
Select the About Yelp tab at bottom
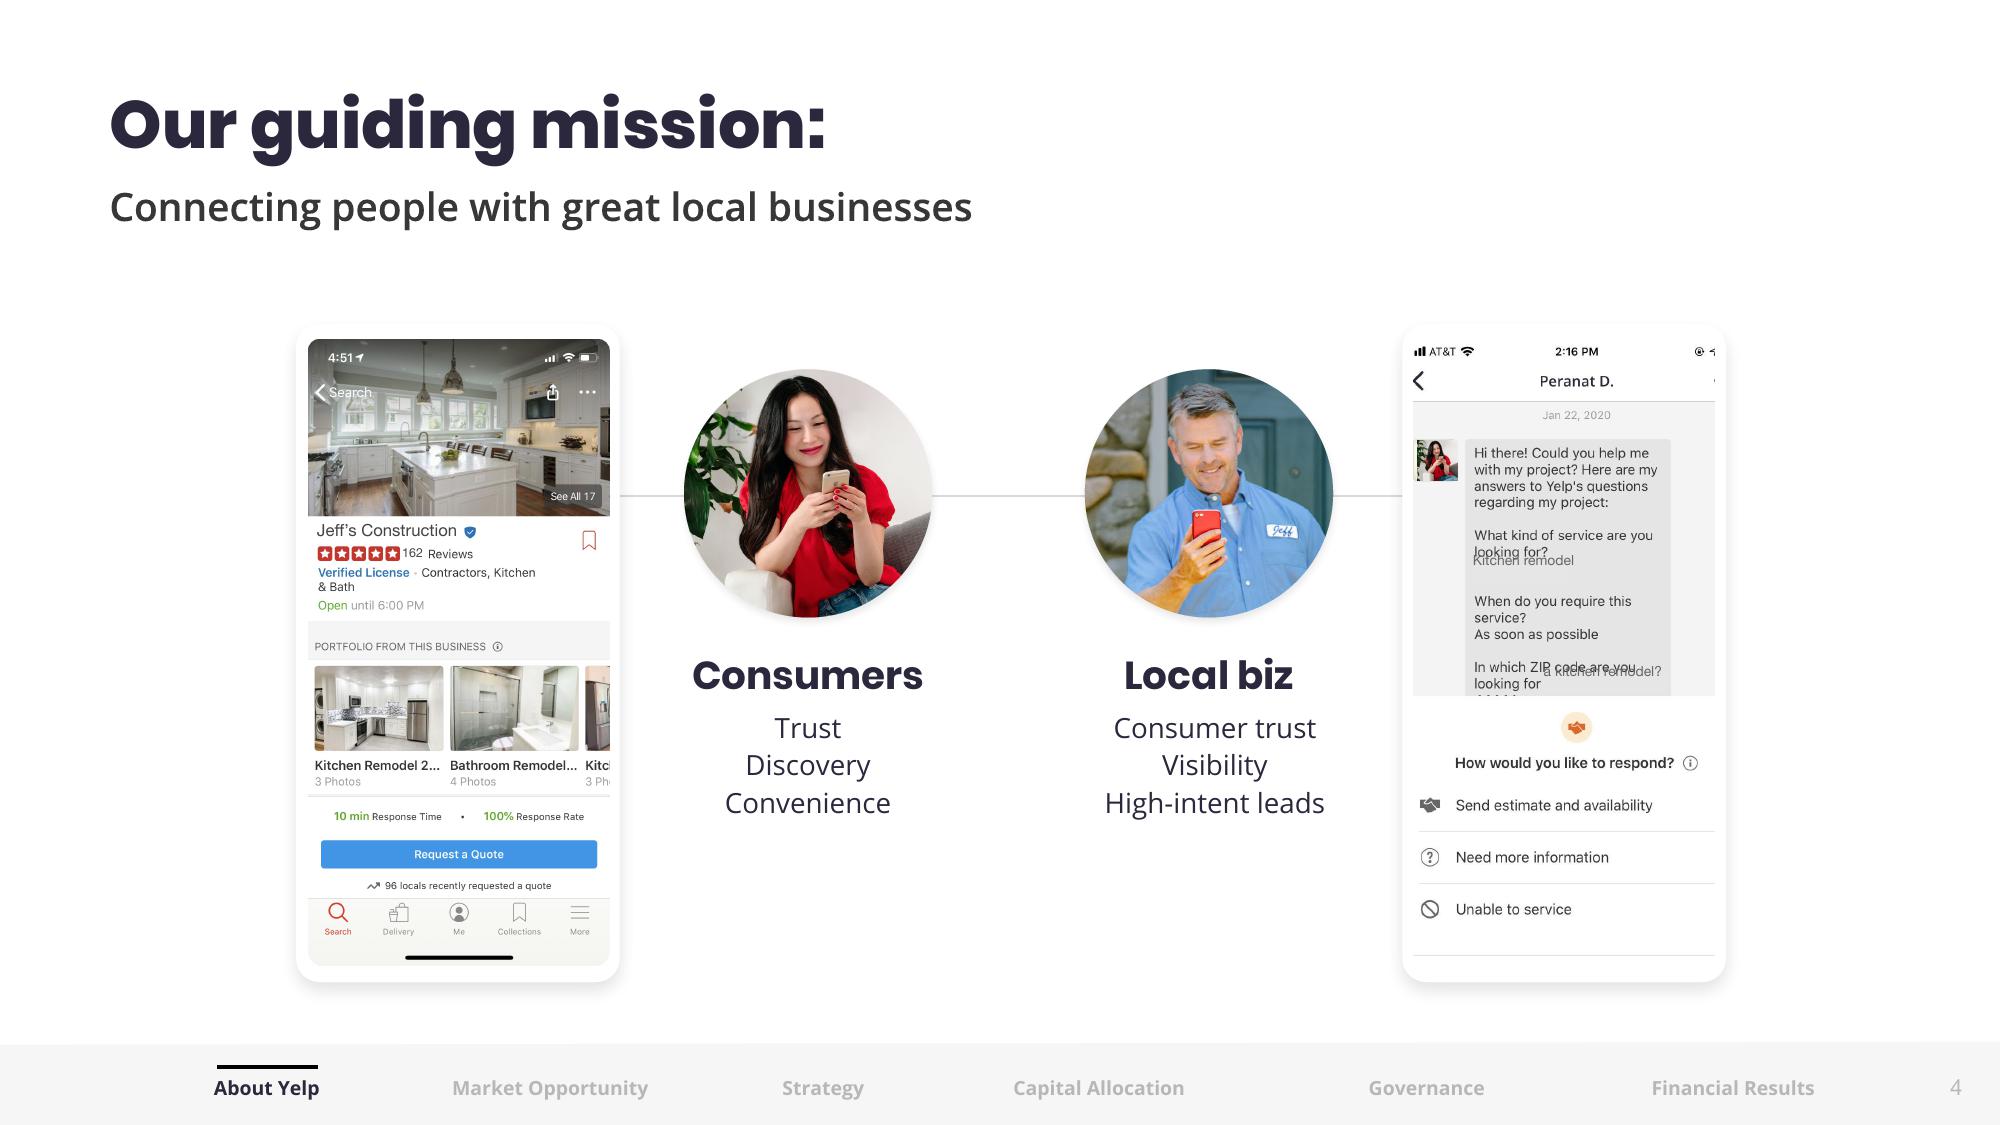(264, 1088)
